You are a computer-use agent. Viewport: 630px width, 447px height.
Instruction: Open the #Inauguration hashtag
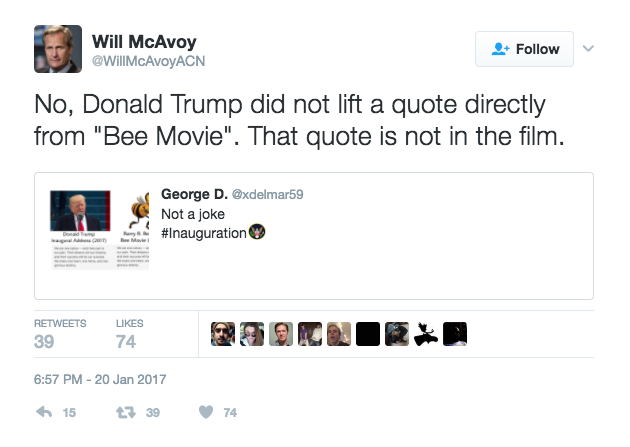[x=203, y=233]
